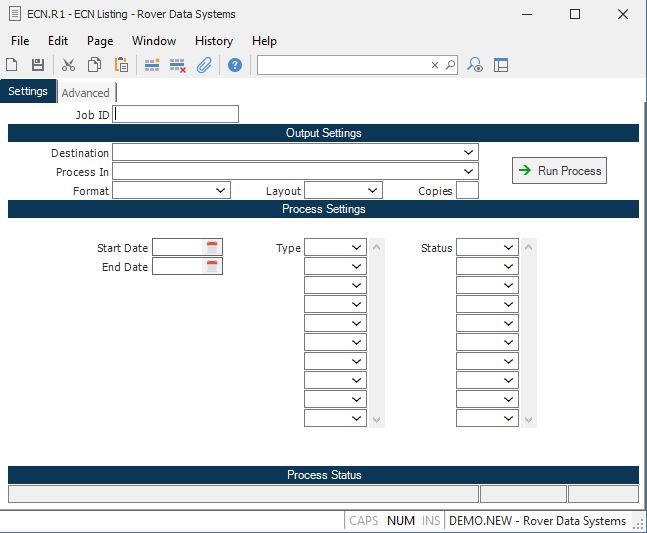Image resolution: width=647 pixels, height=533 pixels.
Task: Click the Cut scissors icon
Action: 68,65
